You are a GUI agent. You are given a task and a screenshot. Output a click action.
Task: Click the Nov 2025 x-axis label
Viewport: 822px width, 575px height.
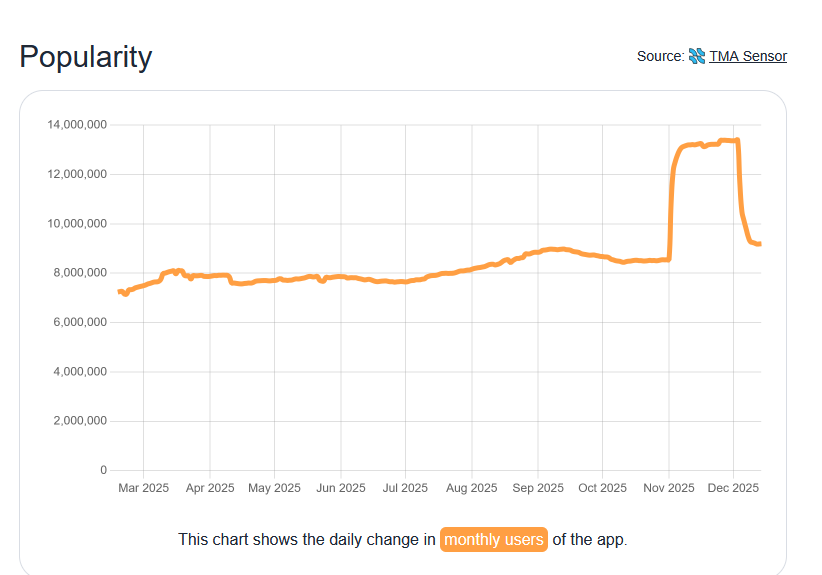pos(668,488)
